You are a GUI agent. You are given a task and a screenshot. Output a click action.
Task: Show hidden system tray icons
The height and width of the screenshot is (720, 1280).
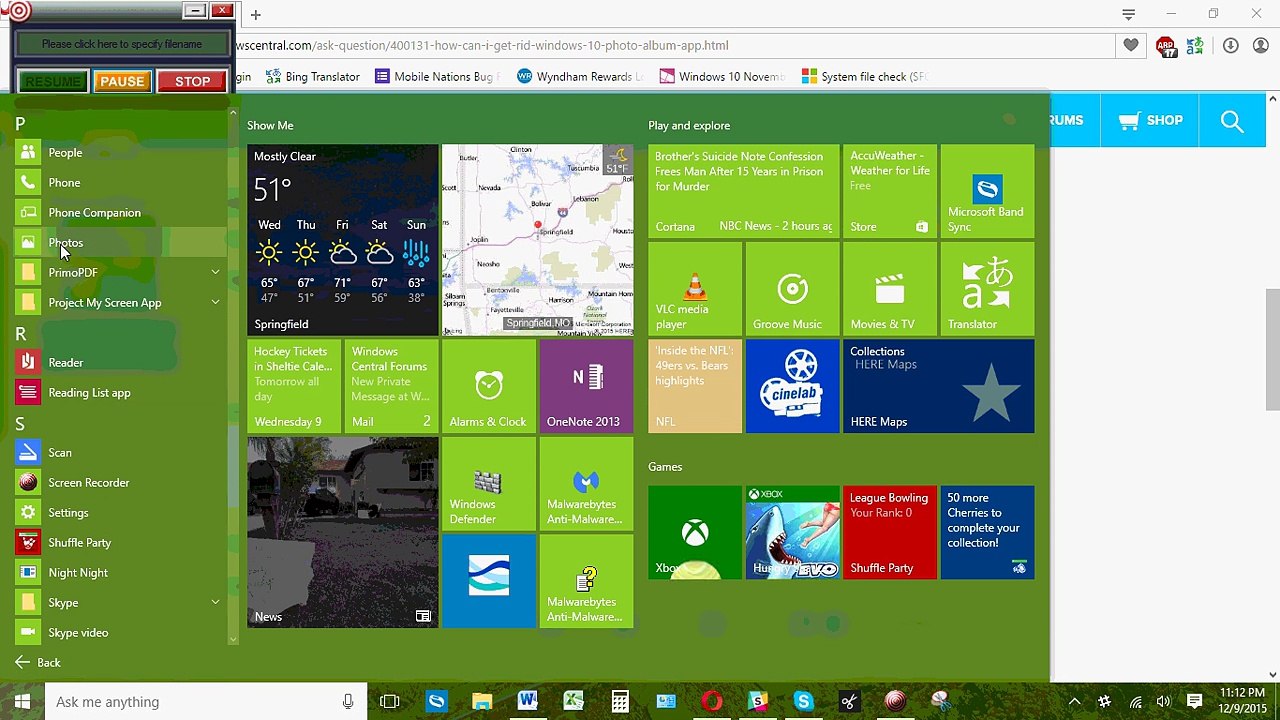1074,701
